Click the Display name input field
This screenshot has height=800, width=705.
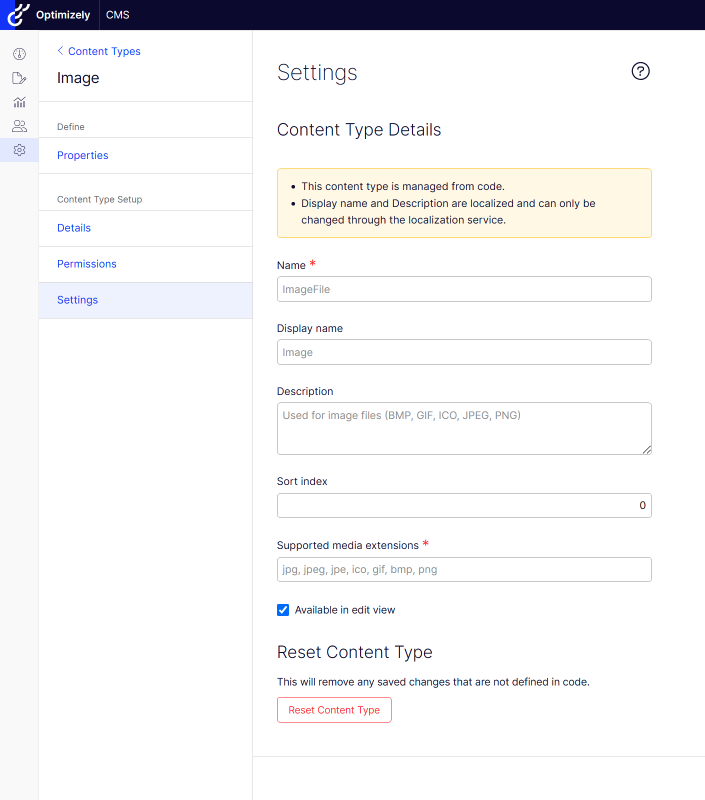pyautogui.click(x=464, y=352)
